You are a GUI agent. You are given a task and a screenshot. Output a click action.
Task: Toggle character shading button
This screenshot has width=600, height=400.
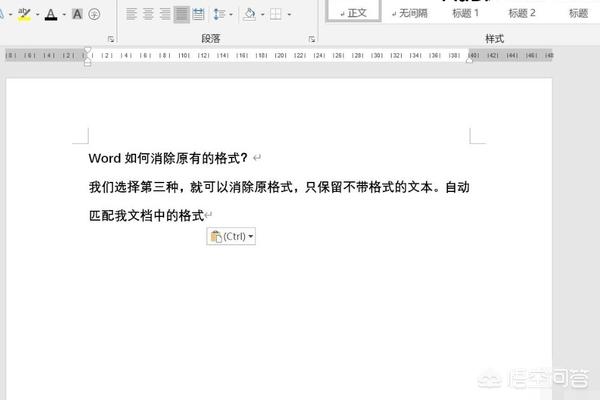coord(77,14)
